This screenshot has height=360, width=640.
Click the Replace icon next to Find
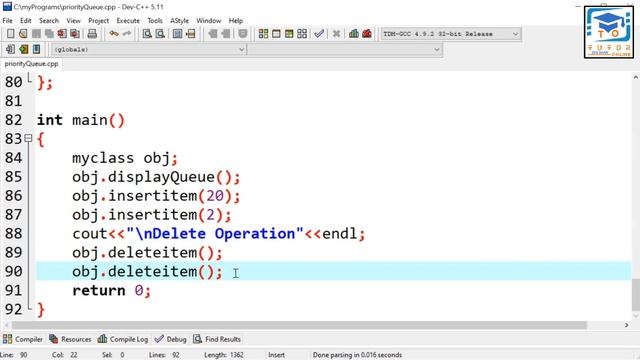160,34
